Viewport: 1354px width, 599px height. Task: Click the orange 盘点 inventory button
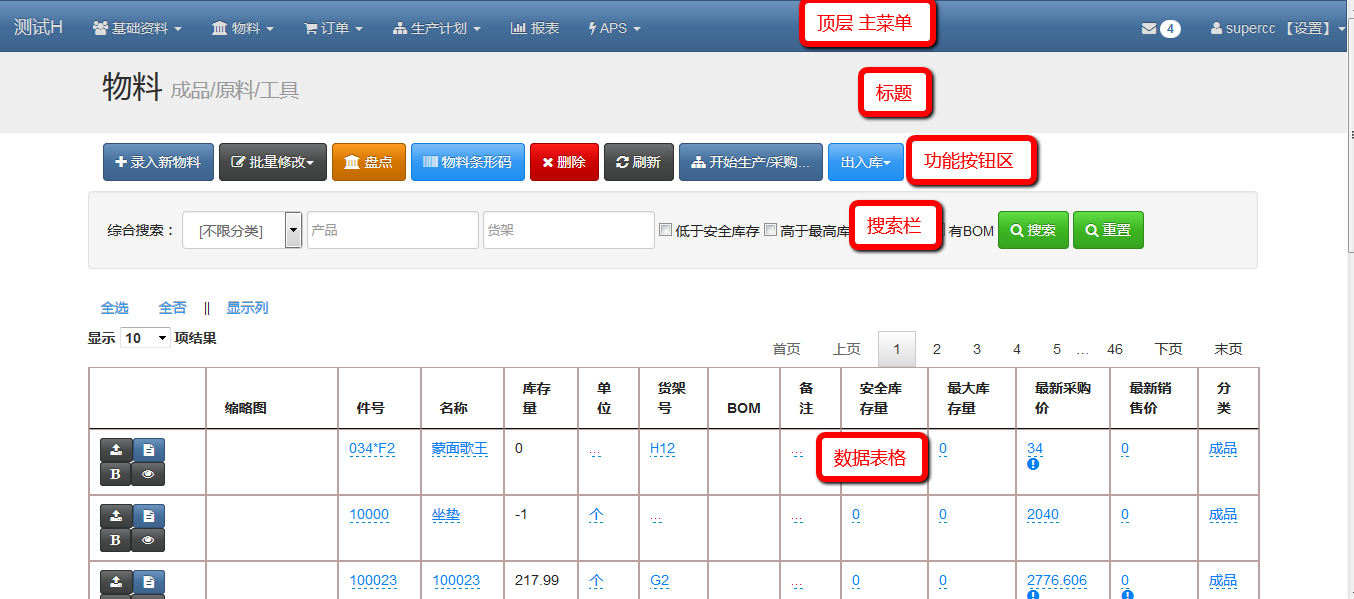pyautogui.click(x=368, y=162)
